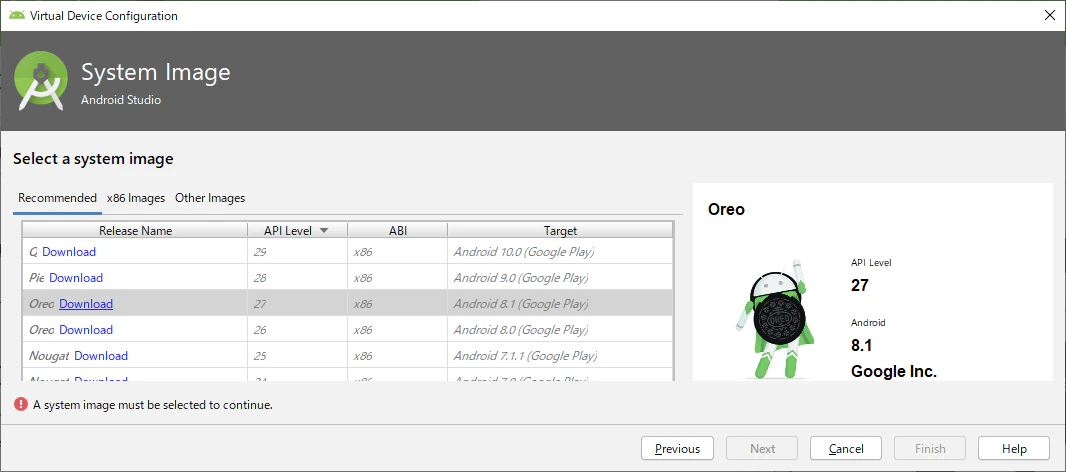This screenshot has height=472, width=1066.
Task: Select the Recommended tab
Action: [57, 198]
